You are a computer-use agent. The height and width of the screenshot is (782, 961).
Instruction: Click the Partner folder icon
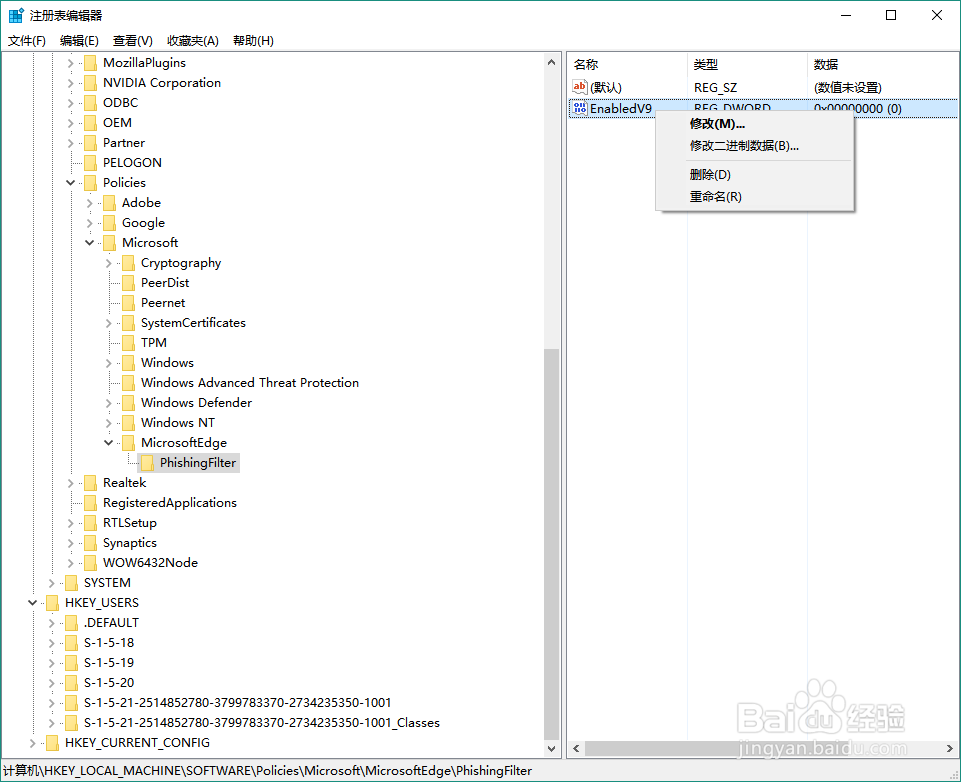(90, 143)
